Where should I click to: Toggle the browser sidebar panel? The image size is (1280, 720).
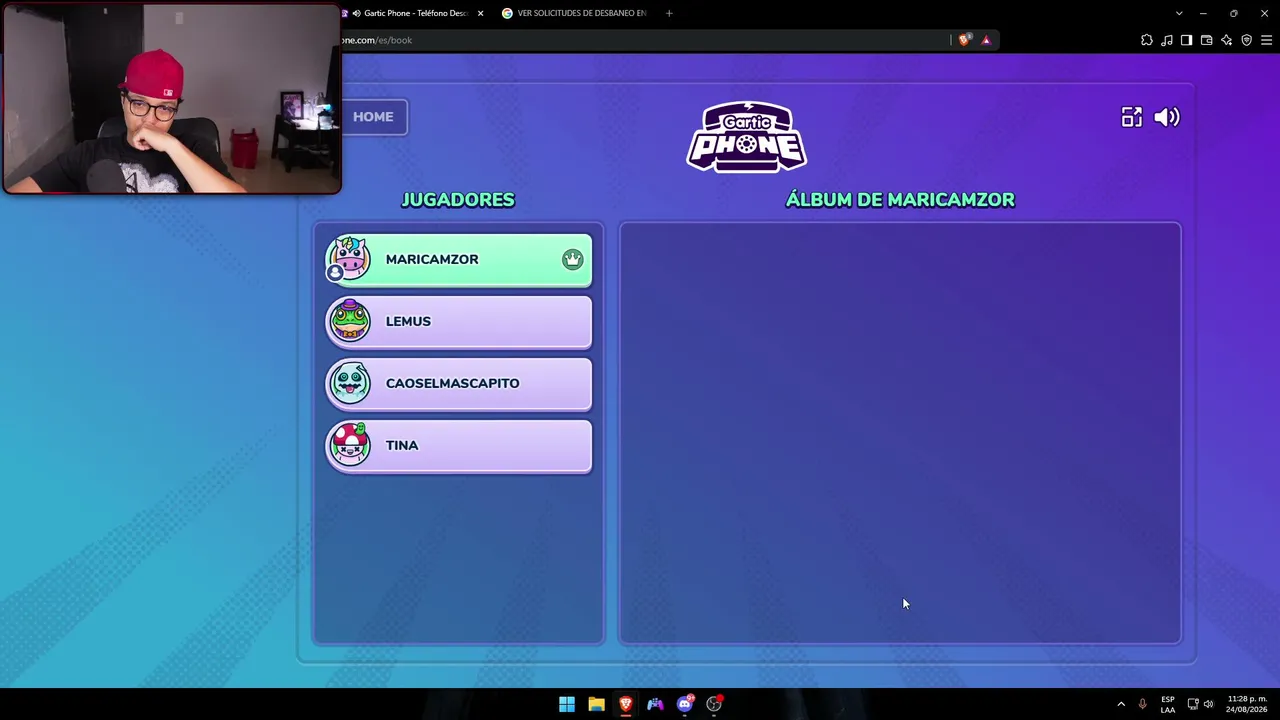coord(1186,40)
